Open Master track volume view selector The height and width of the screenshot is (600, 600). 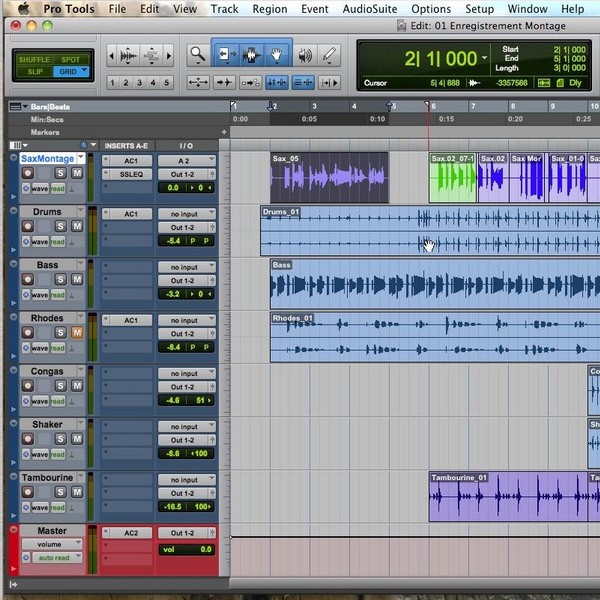tap(52, 545)
